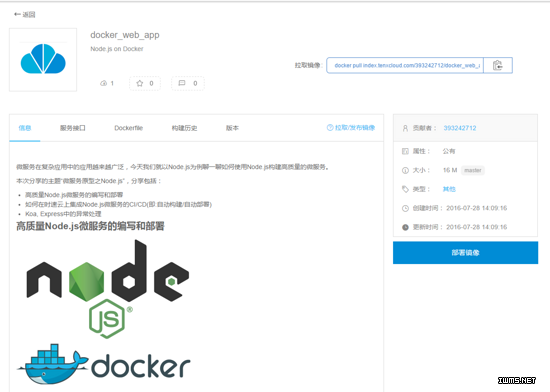
Task: Click the 其他 type link
Action: click(x=449, y=189)
